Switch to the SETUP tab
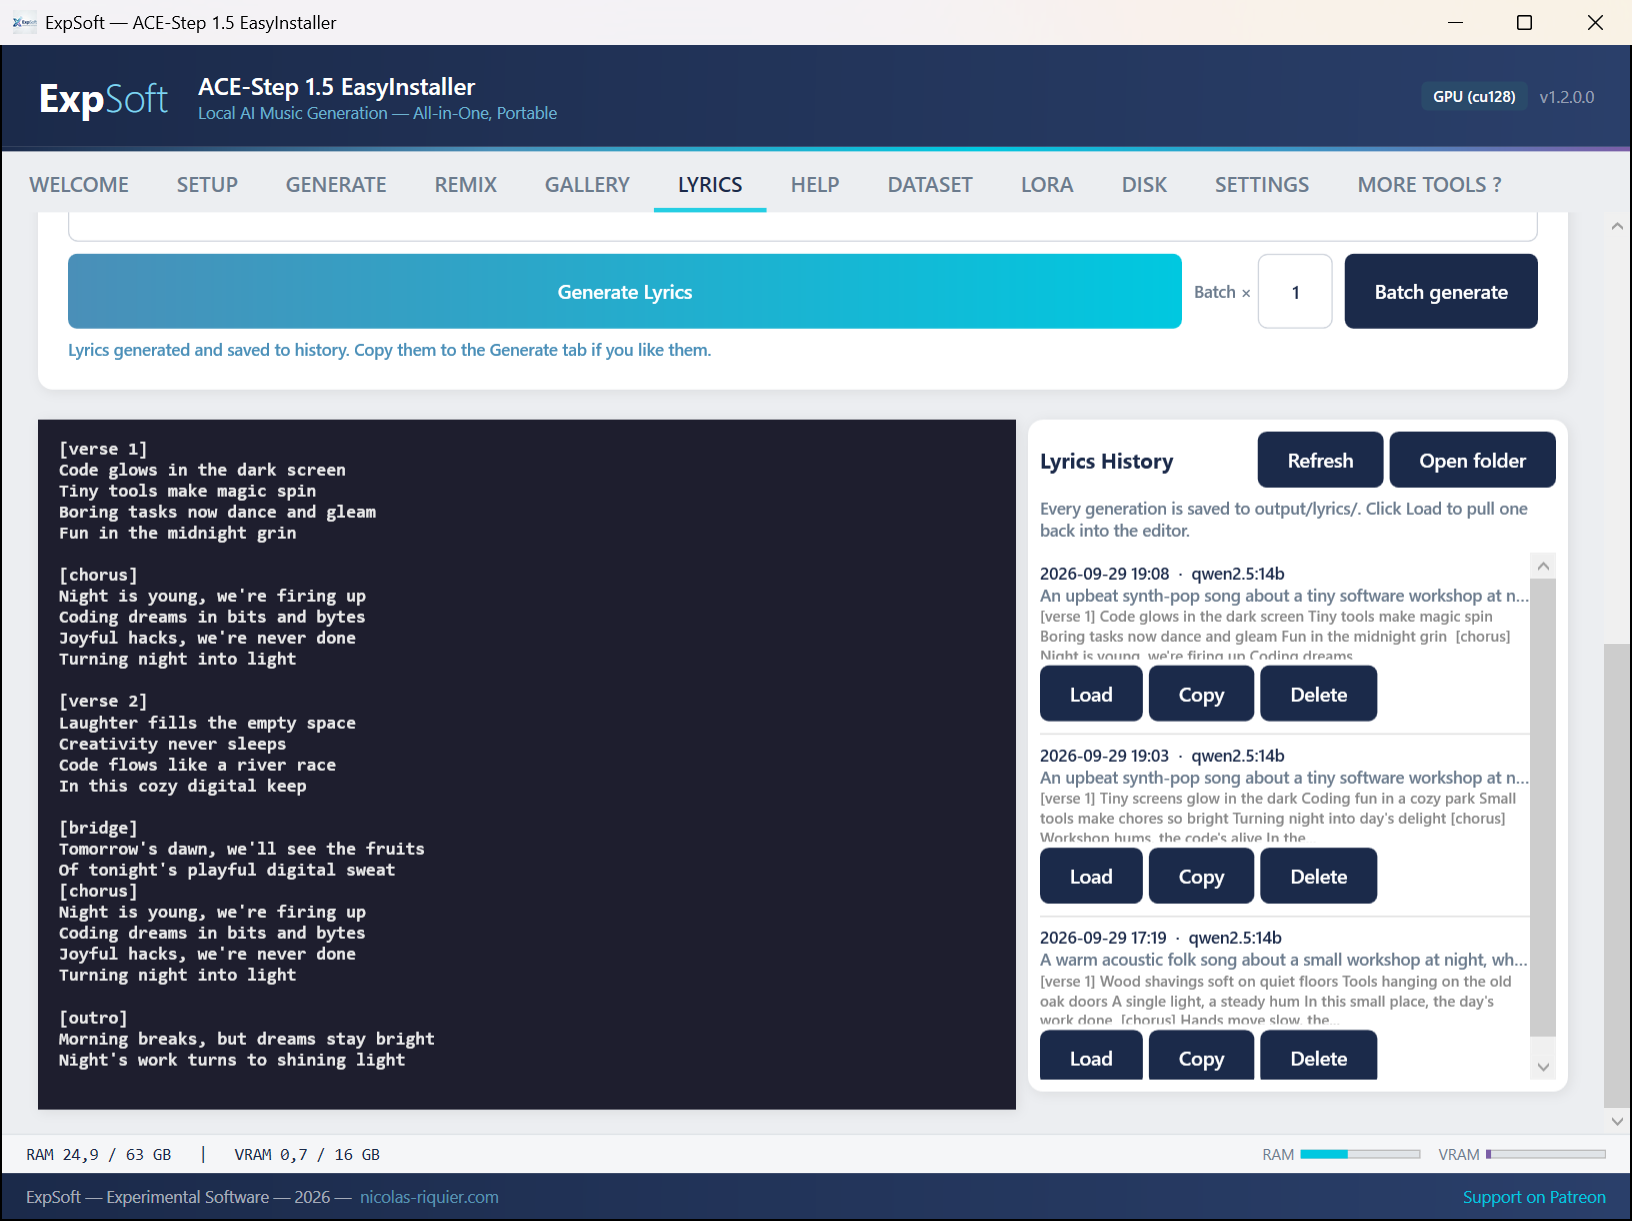 point(207,184)
